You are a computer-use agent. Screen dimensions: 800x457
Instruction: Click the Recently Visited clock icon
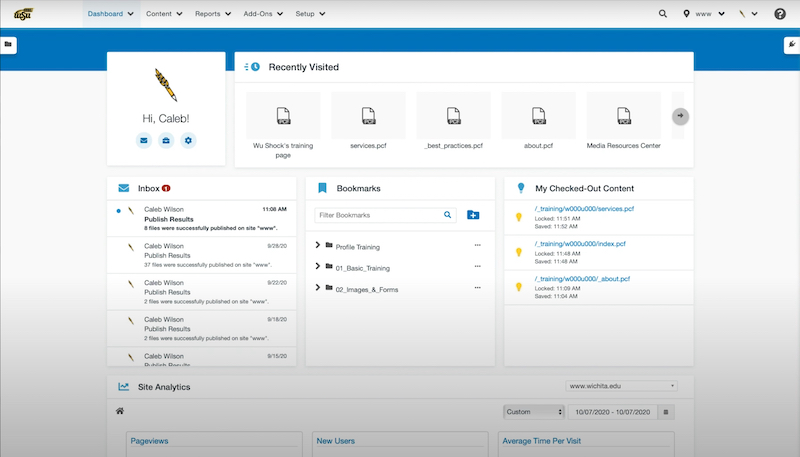(x=252, y=67)
